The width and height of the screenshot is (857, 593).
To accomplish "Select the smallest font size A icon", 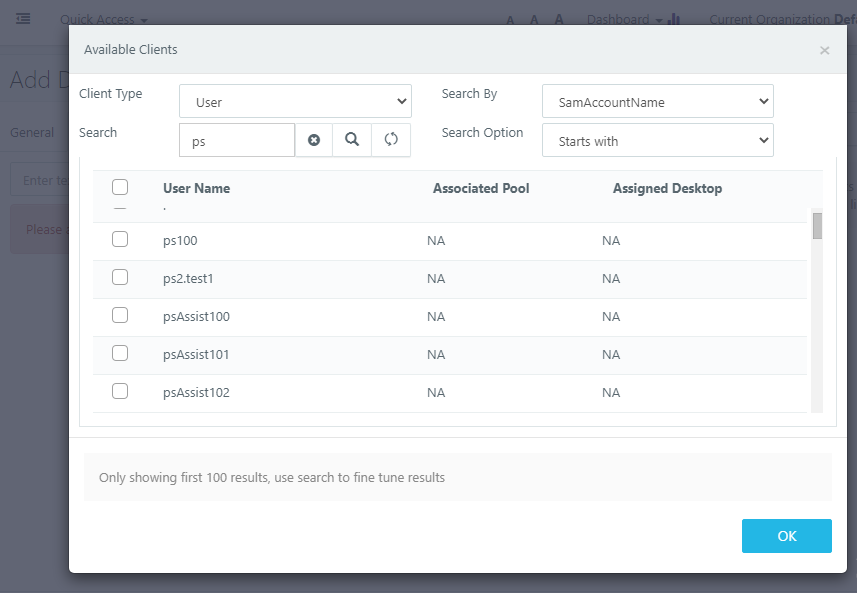I will [510, 21].
